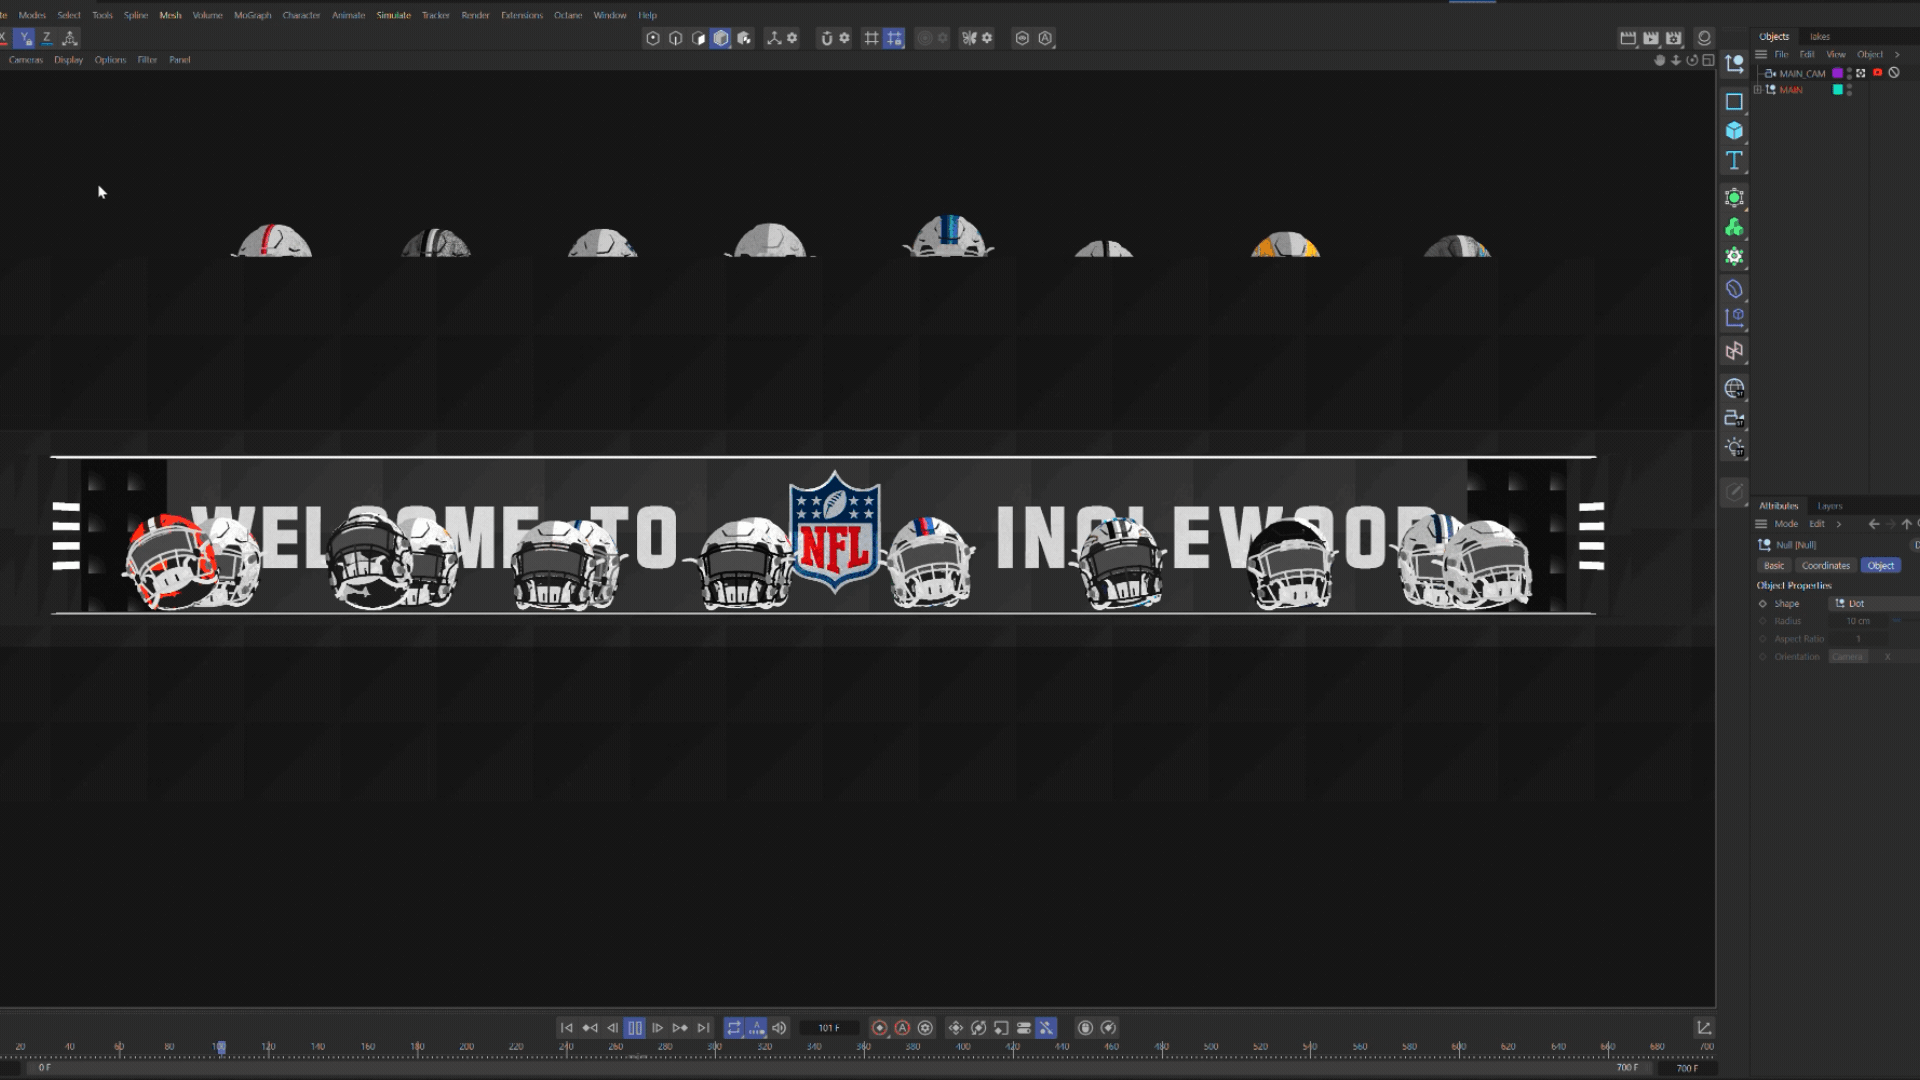Open keyframe selection settings gear
Image resolution: width=1920 pixels, height=1080 pixels.
(x=925, y=1028)
